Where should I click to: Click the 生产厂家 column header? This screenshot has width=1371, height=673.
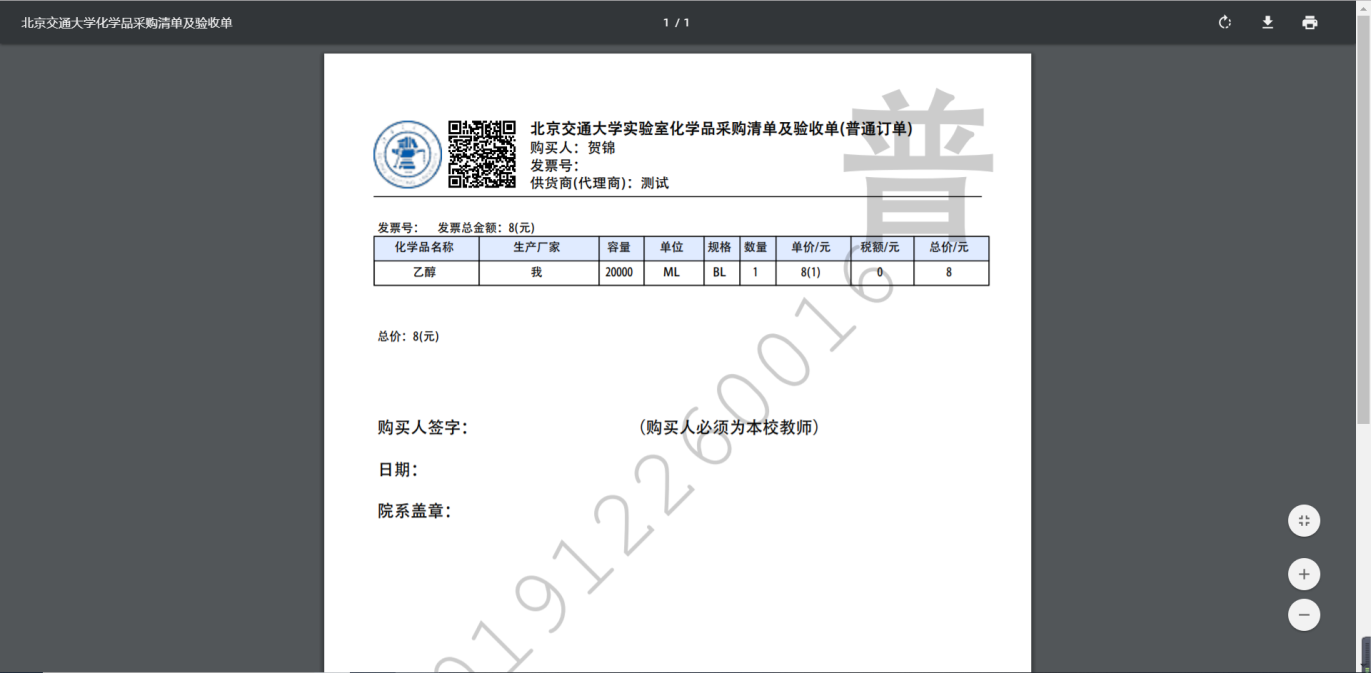(537, 247)
